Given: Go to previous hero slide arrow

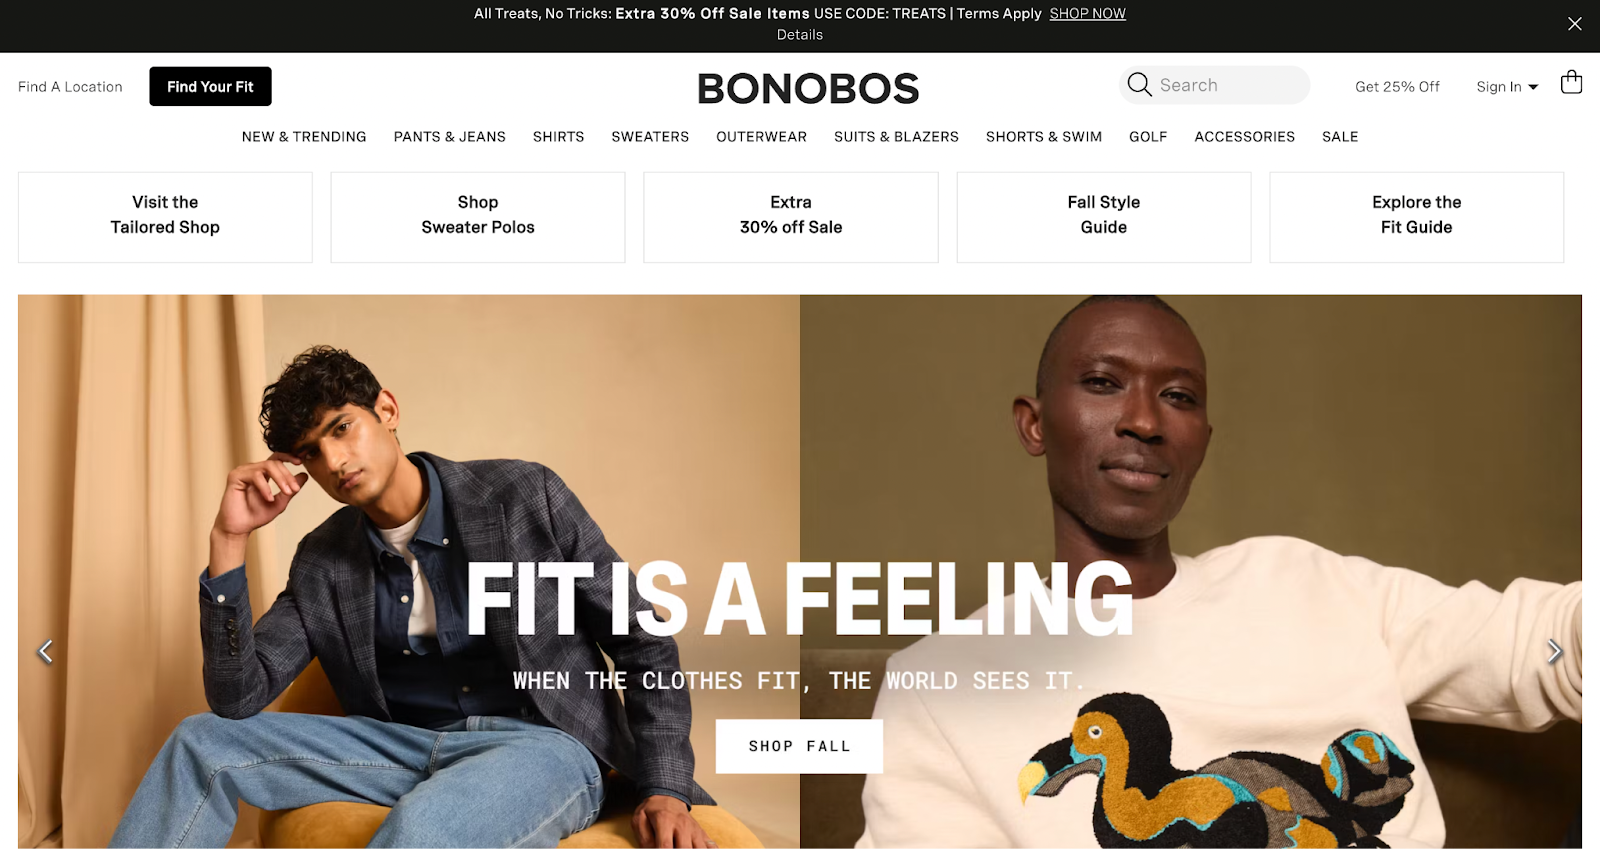Looking at the screenshot, I should (x=45, y=652).
